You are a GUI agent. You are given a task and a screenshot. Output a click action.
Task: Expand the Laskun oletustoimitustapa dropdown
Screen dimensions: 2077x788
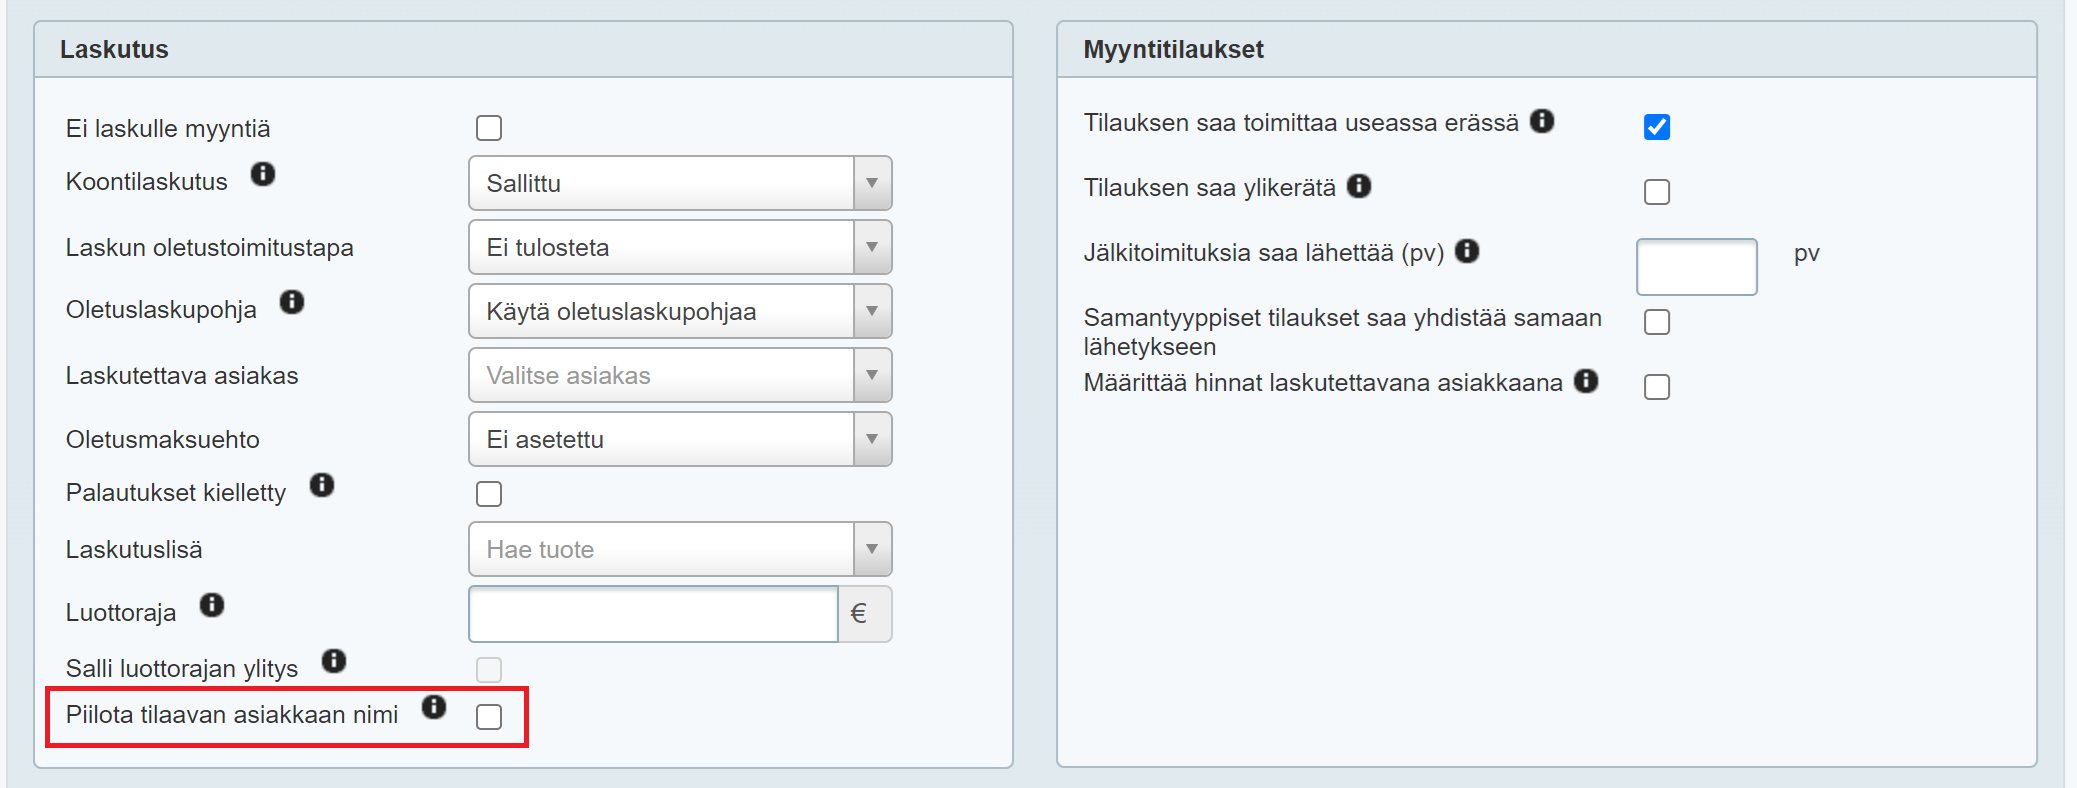679,247
